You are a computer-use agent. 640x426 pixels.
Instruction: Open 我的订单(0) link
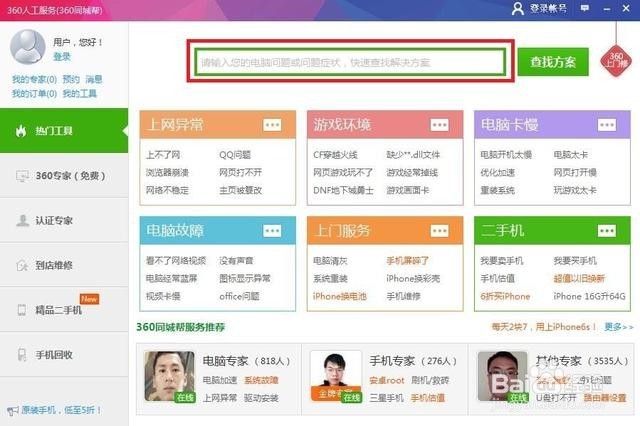[x=34, y=93]
